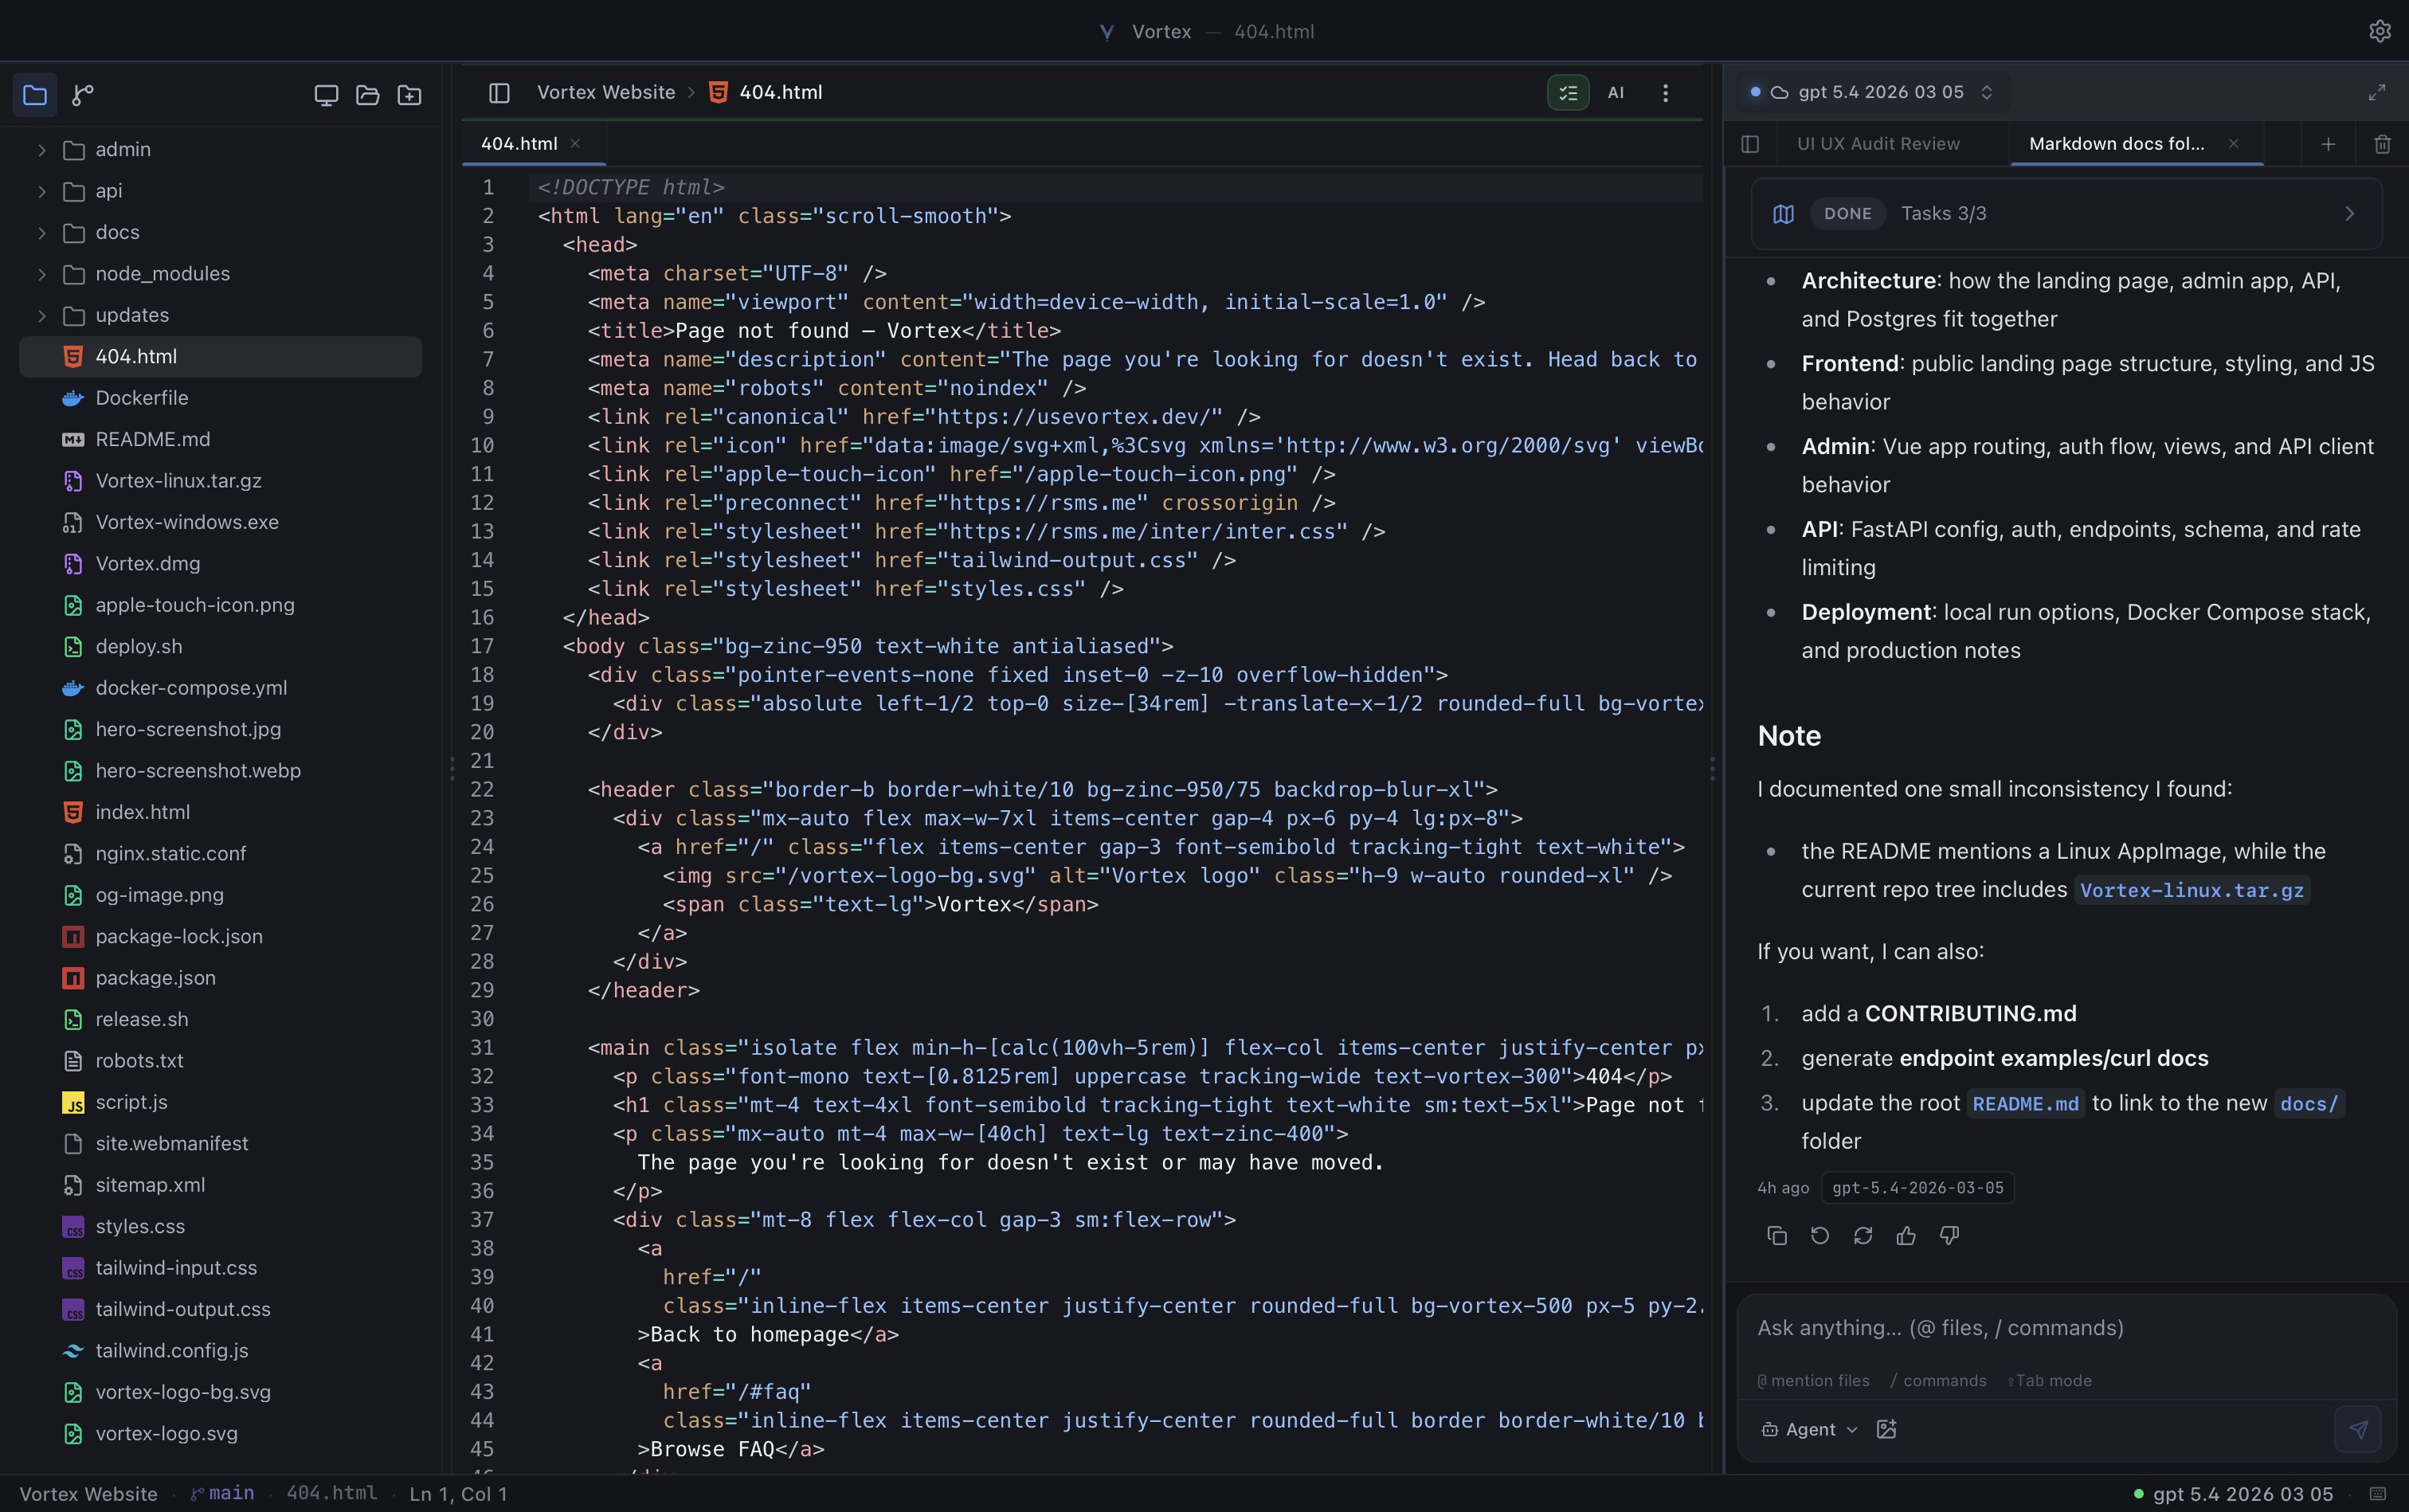Click Vortex Website in status bar

[x=88, y=1494]
